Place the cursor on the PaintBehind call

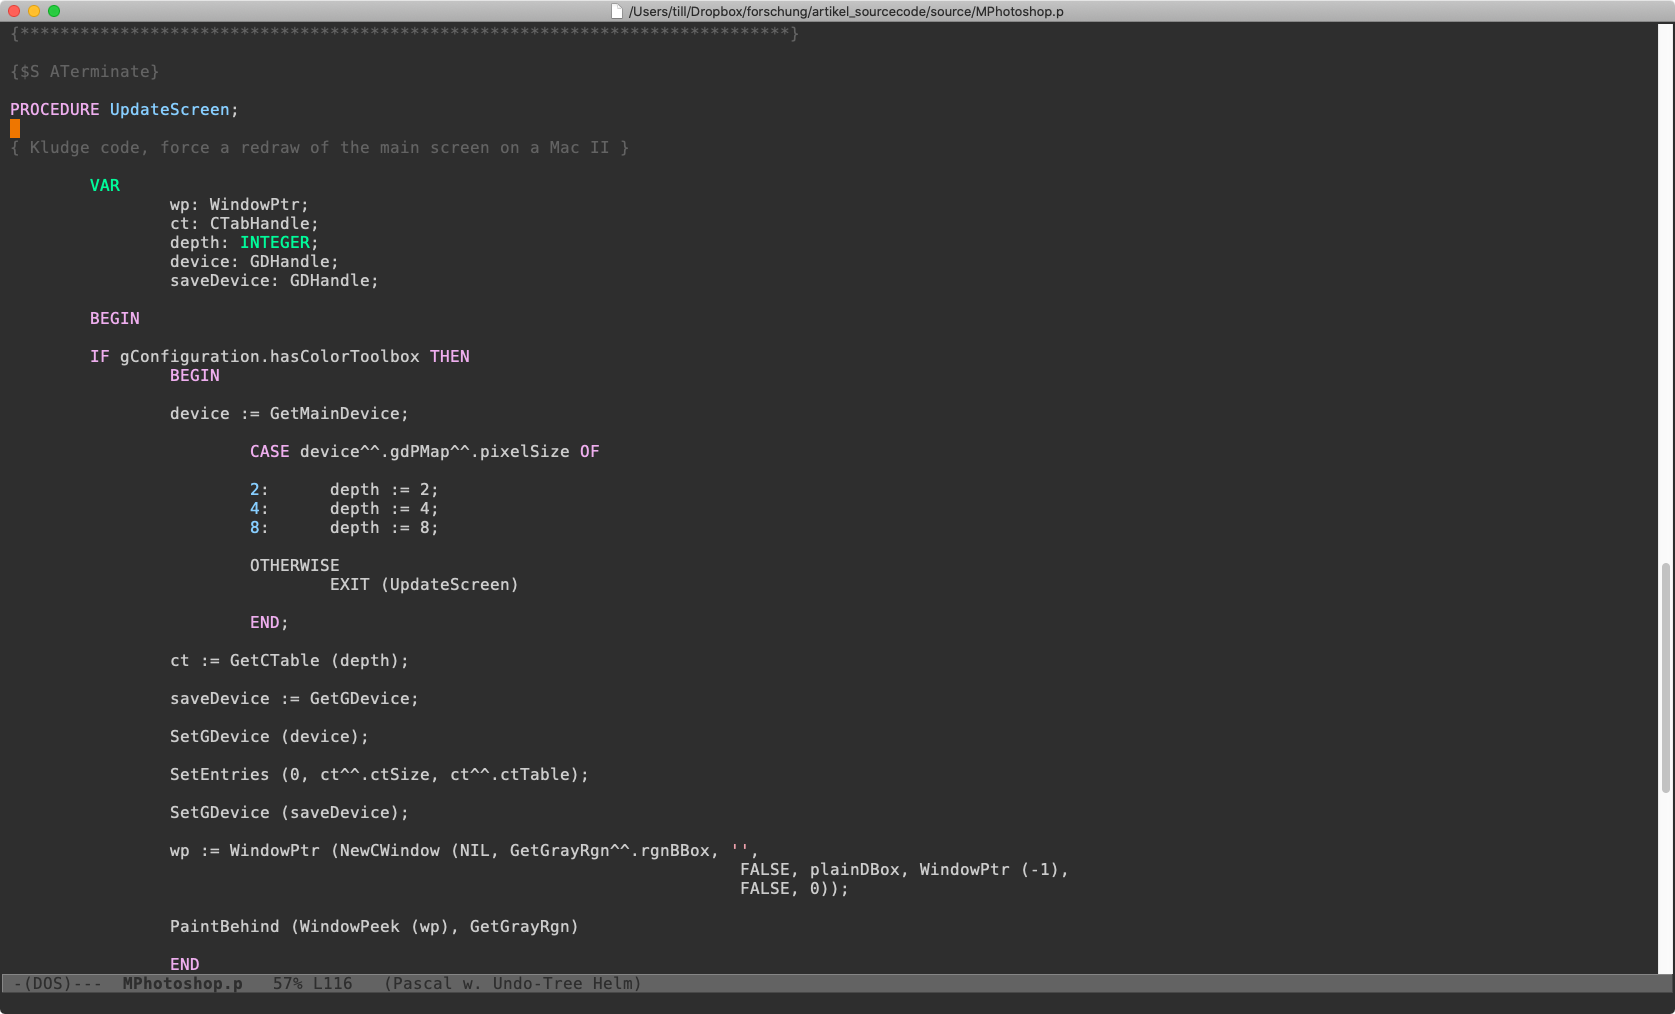pyautogui.click(x=225, y=927)
